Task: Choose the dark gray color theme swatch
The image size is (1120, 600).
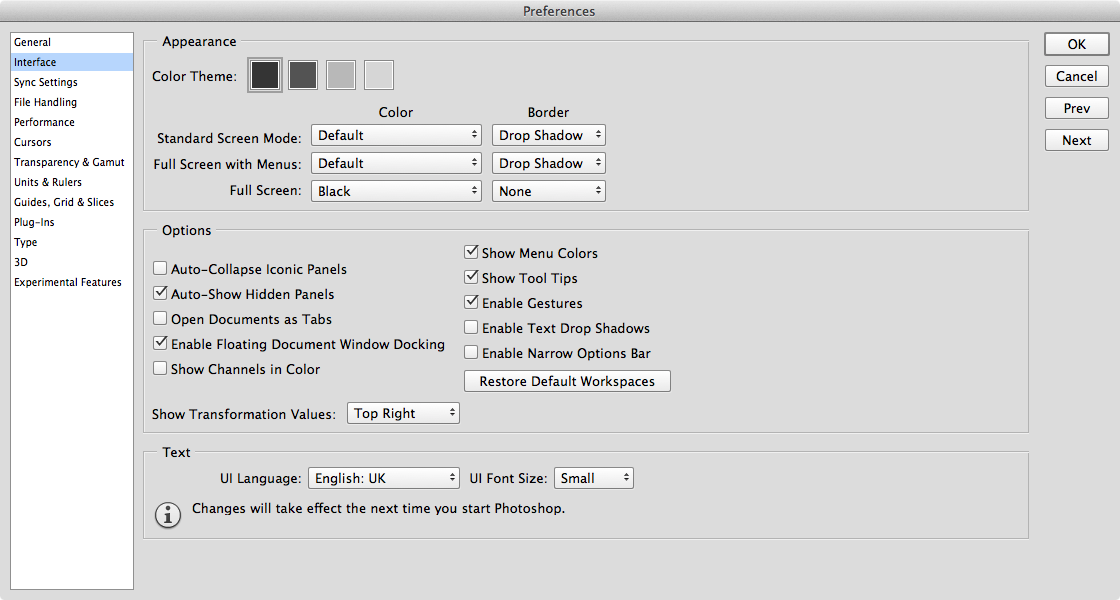Action: pos(303,75)
